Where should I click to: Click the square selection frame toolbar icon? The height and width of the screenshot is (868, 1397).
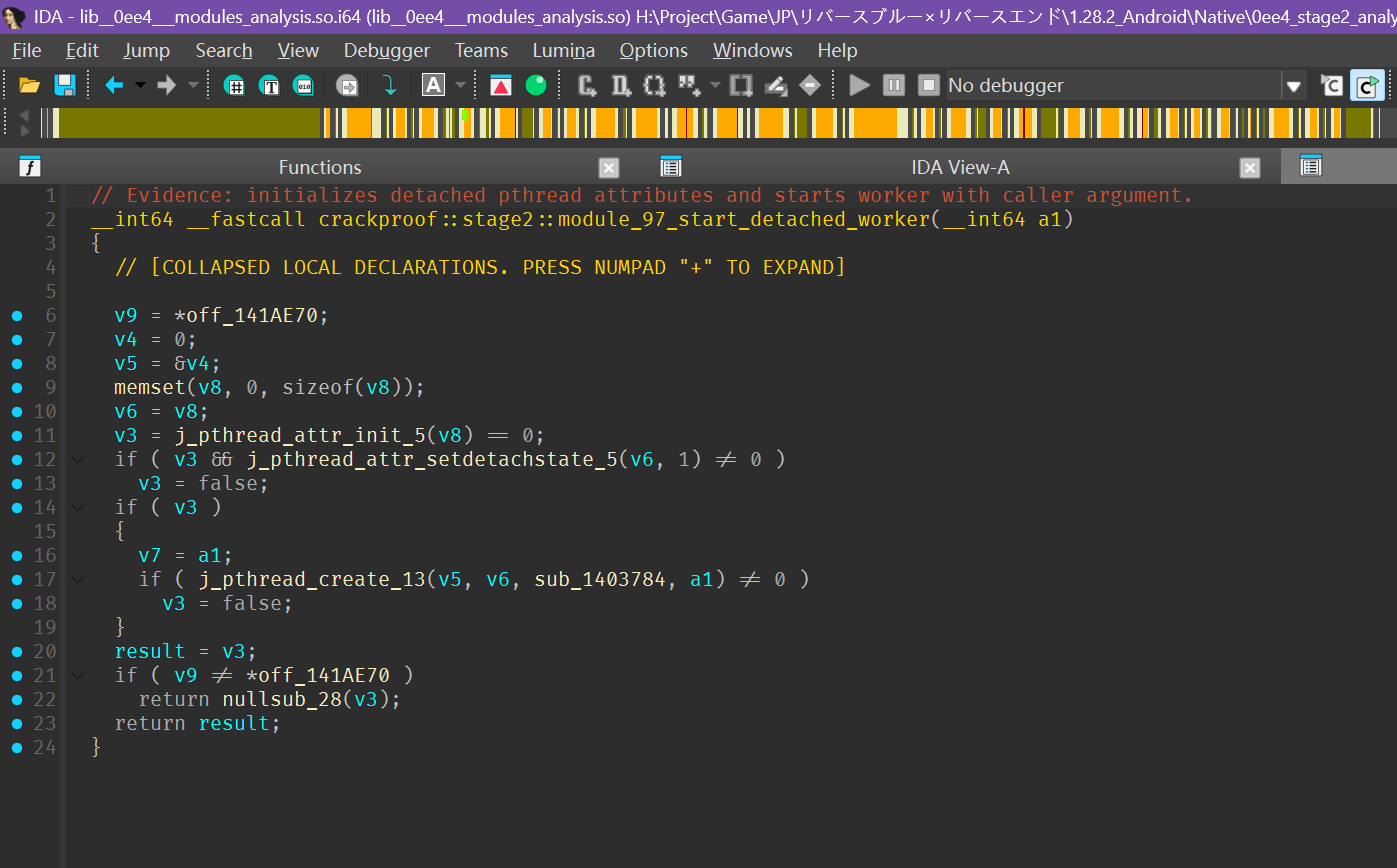point(741,86)
